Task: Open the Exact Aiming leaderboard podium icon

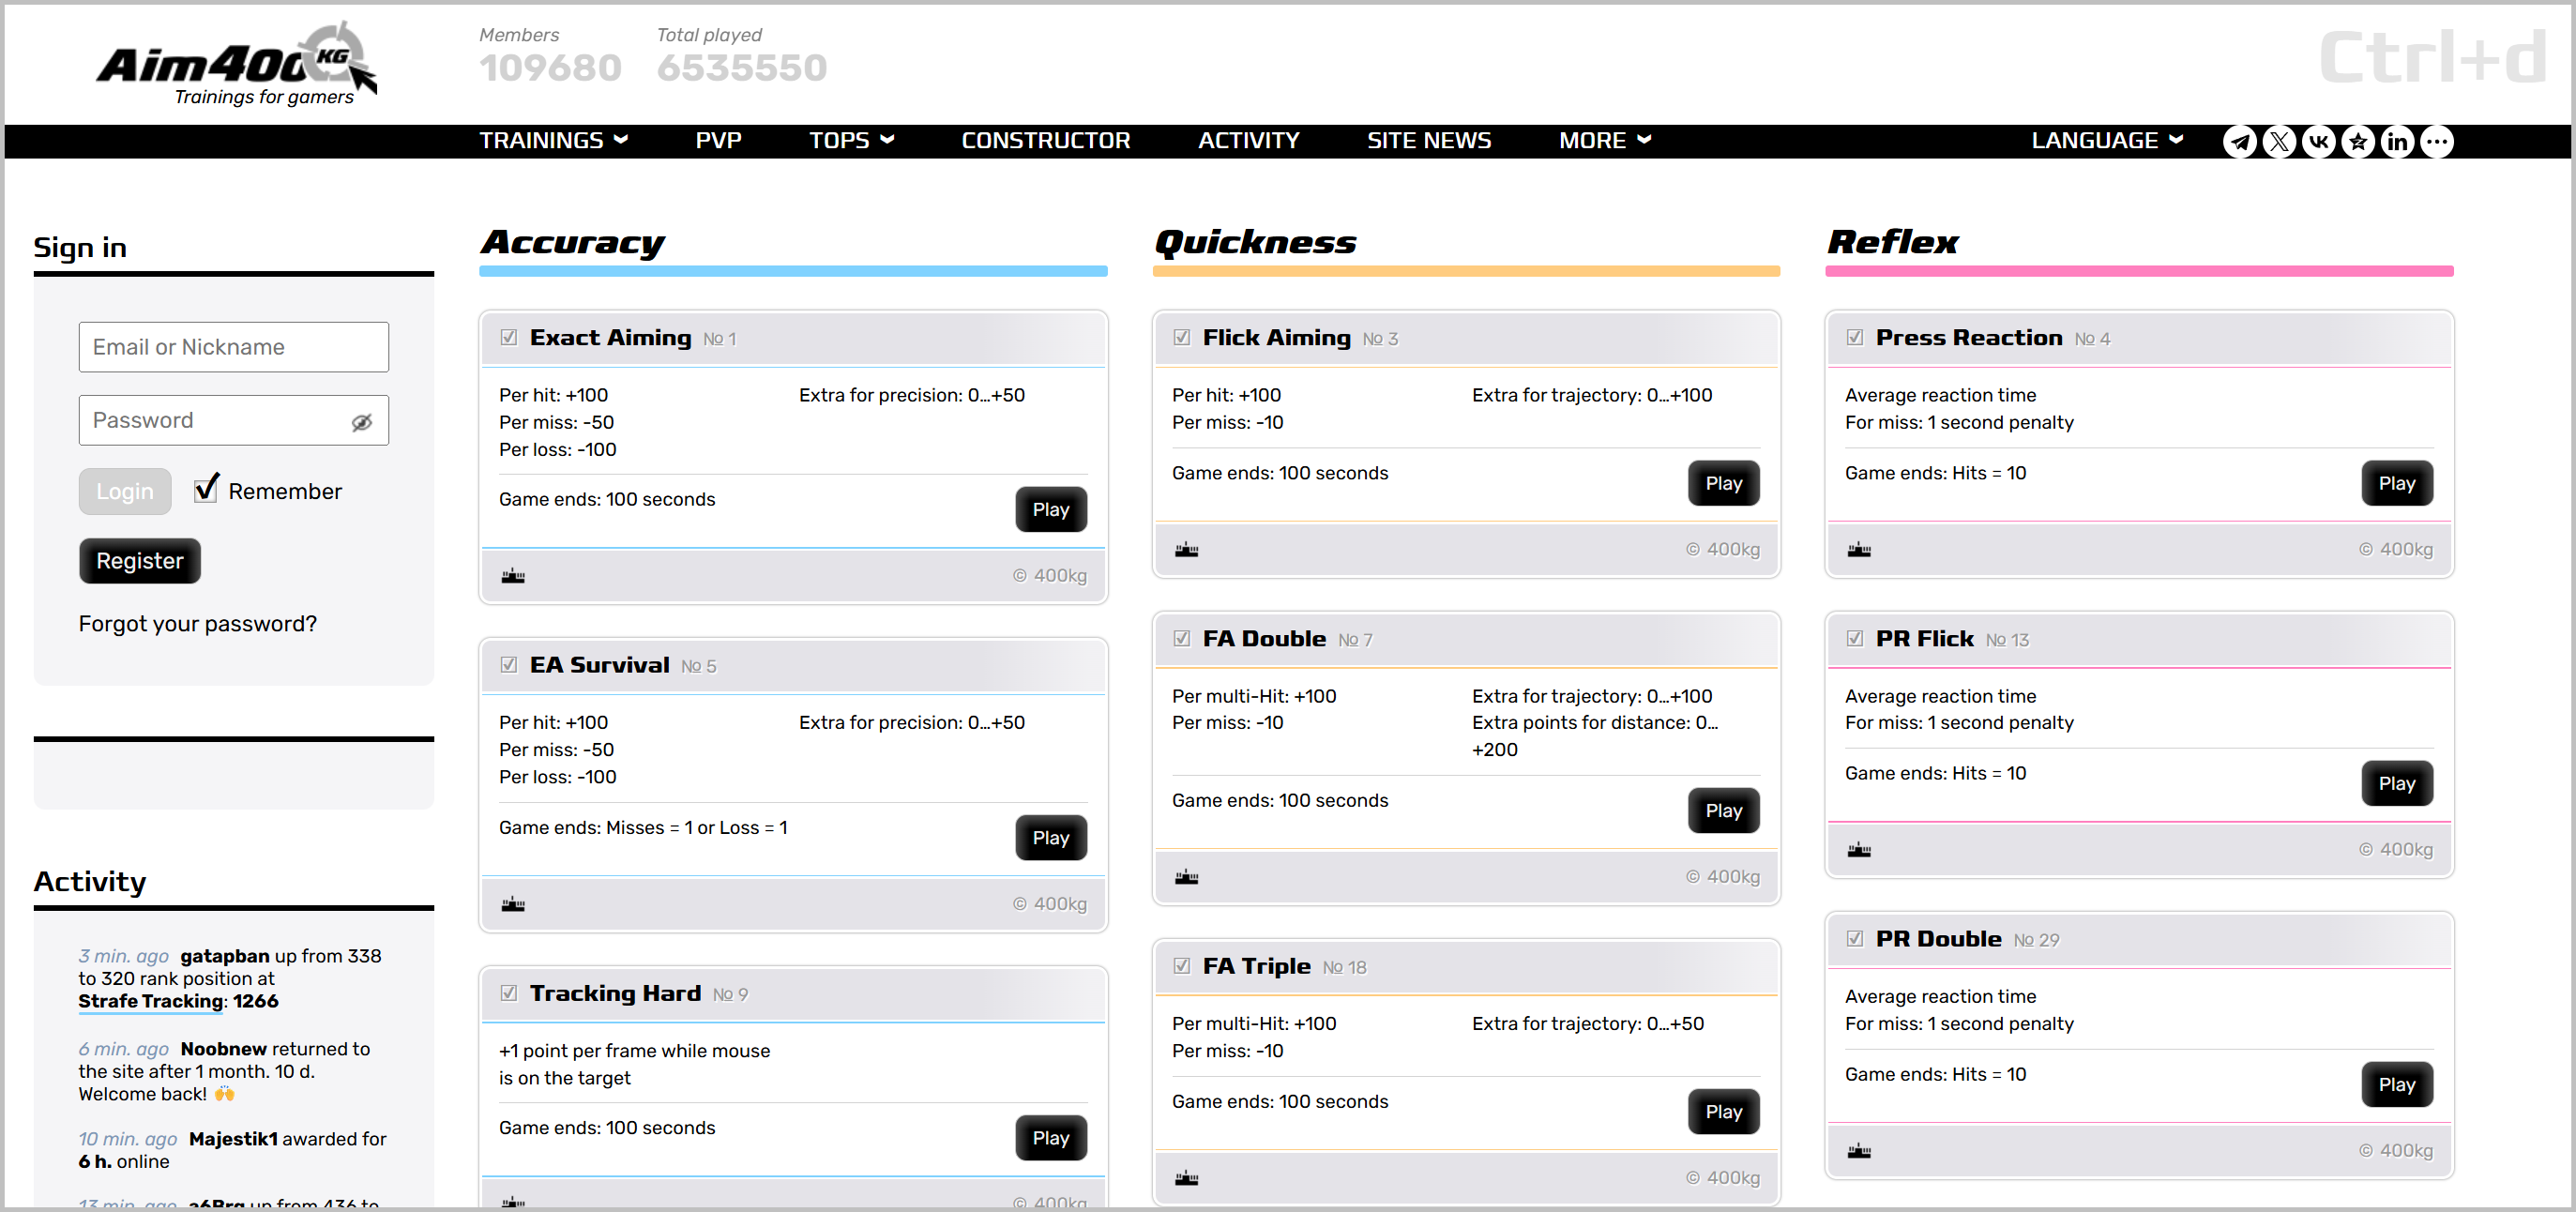Action: click(x=513, y=575)
